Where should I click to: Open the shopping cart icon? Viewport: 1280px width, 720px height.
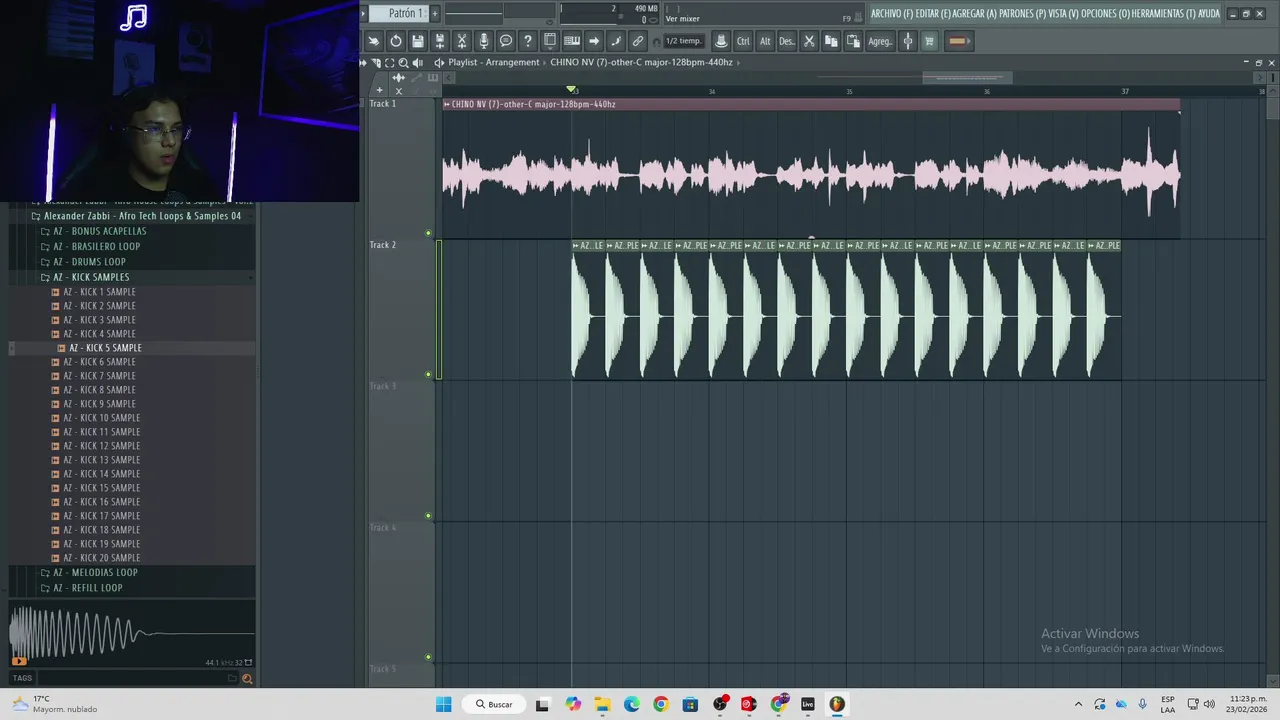pos(929,41)
